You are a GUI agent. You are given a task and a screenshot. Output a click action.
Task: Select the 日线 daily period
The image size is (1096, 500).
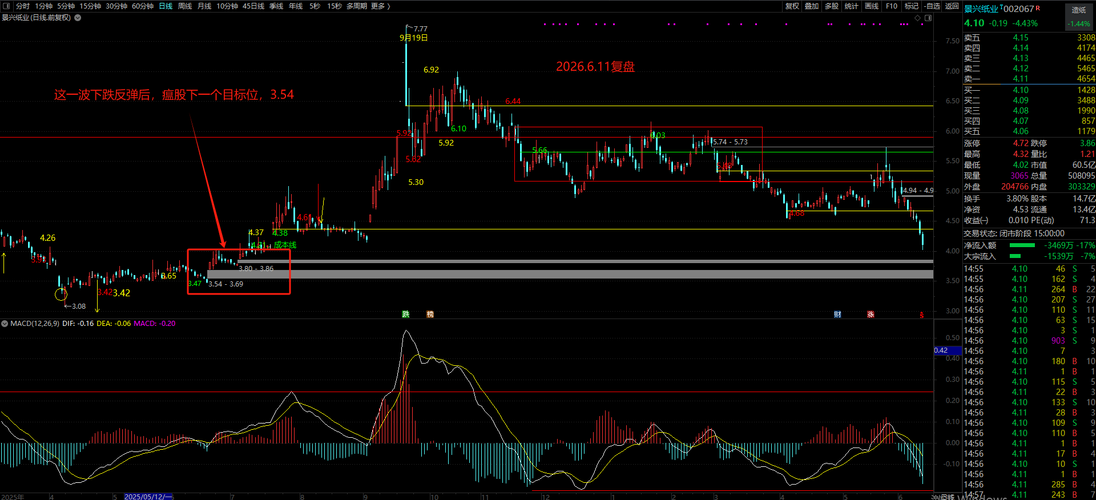[166, 6]
